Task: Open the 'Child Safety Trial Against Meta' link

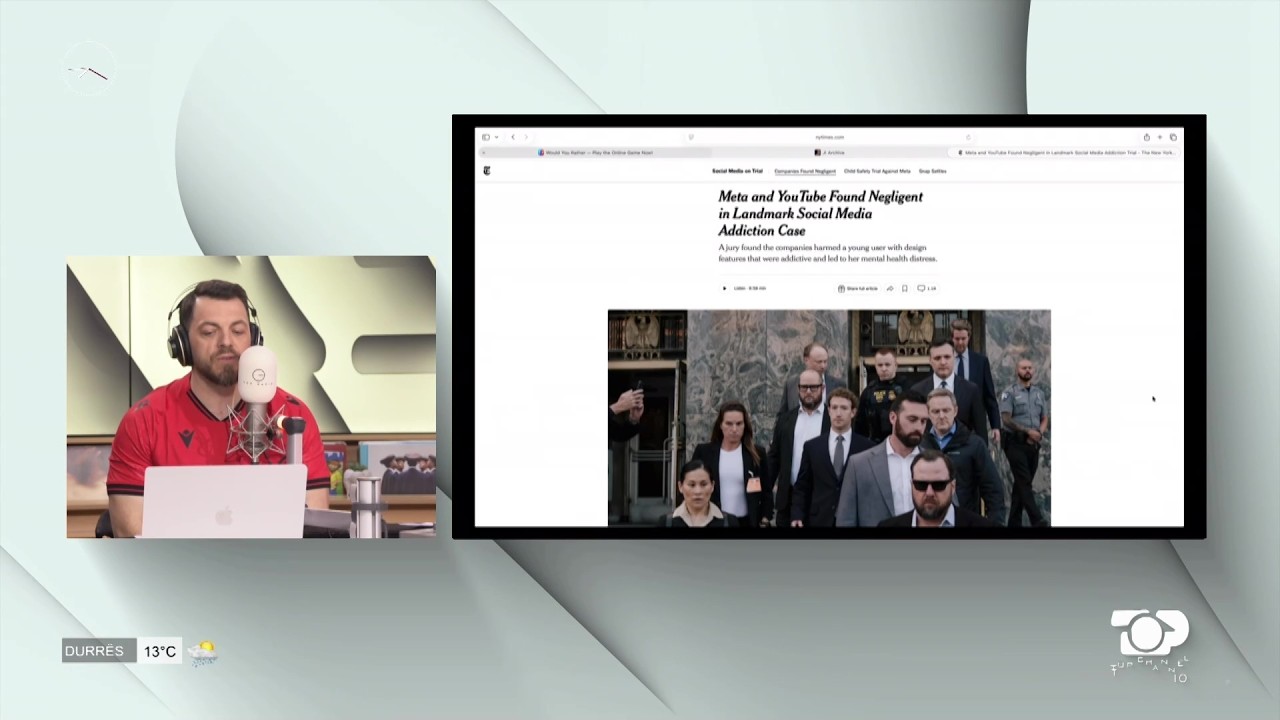Action: (877, 171)
